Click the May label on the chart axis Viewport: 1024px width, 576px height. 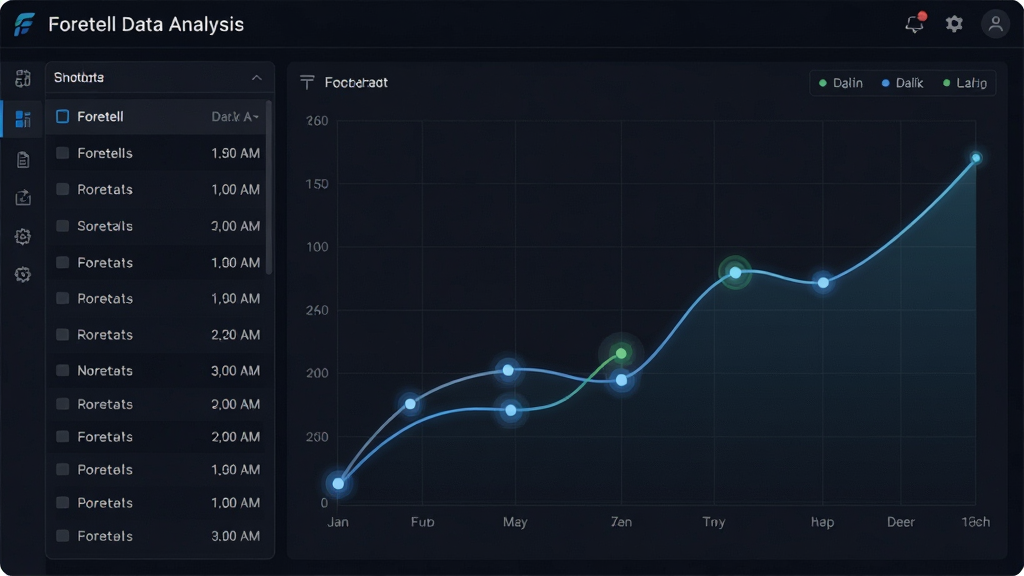click(x=515, y=522)
